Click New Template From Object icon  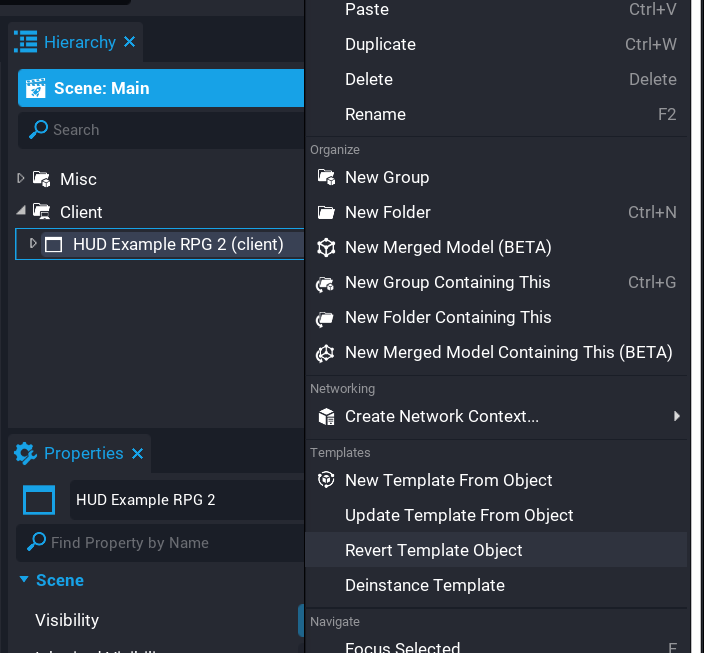pyautogui.click(x=326, y=480)
